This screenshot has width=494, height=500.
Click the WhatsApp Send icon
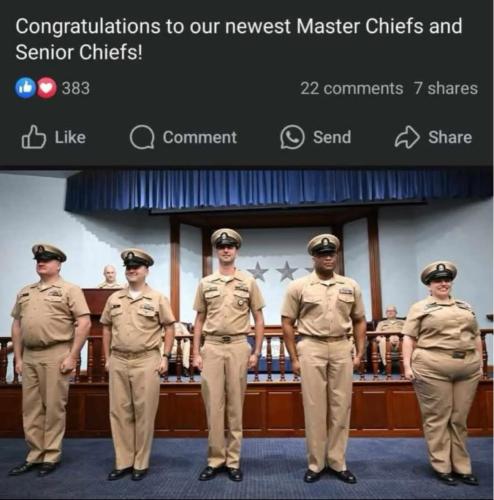pos(292,137)
